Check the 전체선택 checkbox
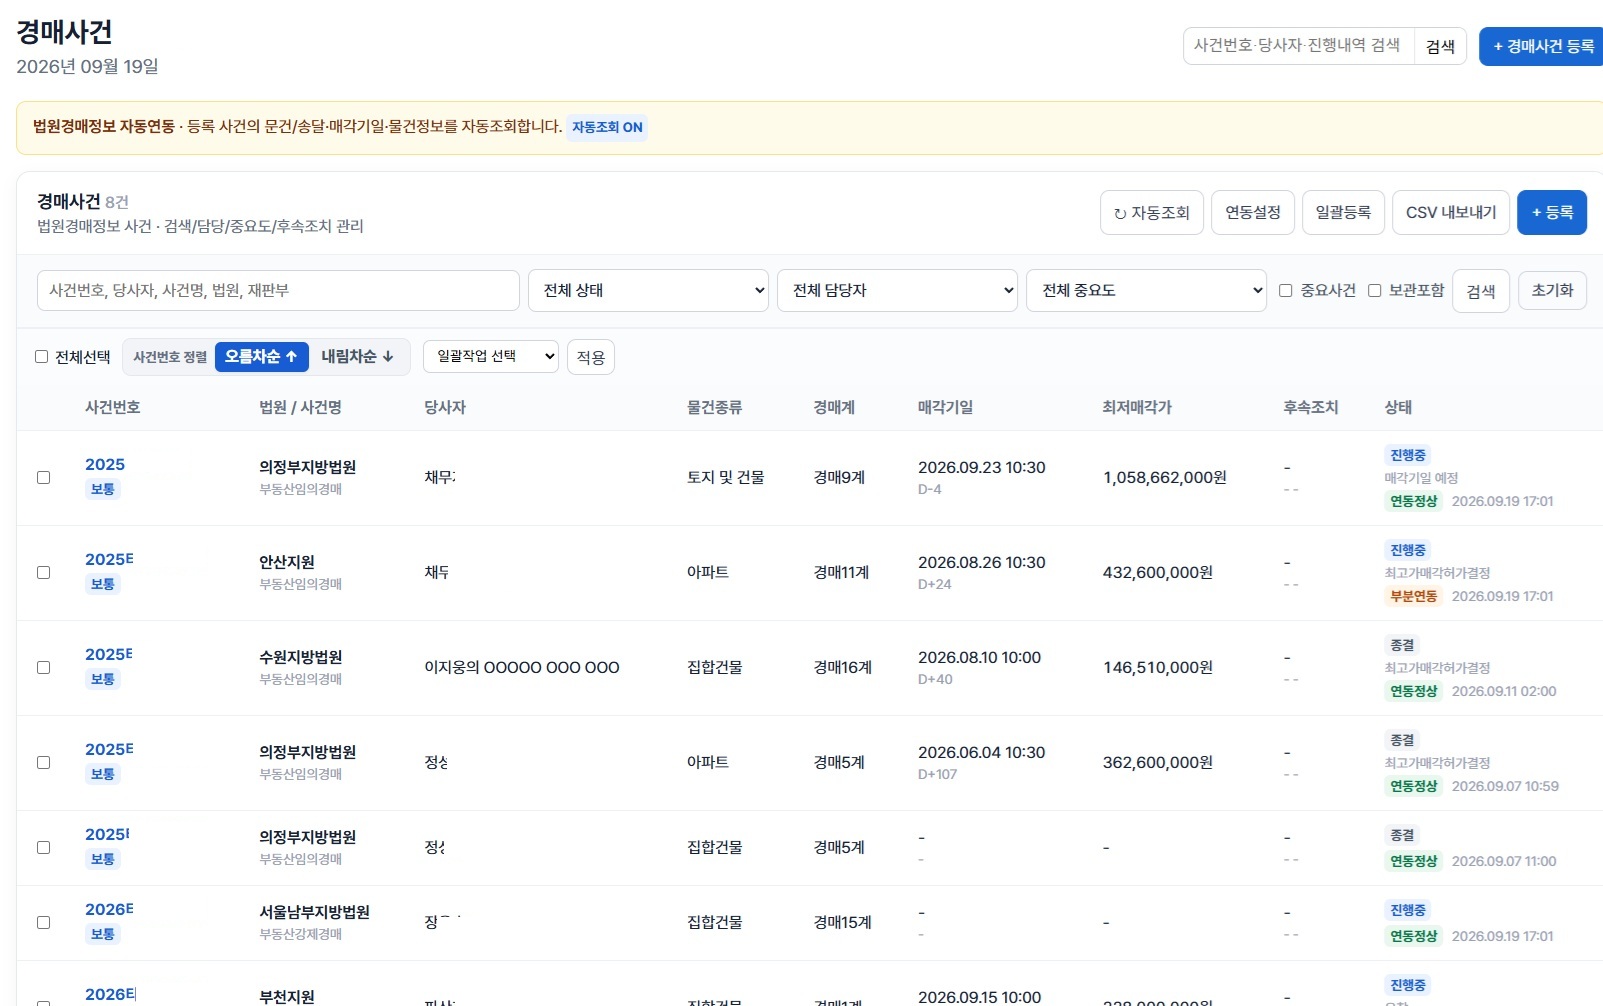Screen dimensions: 1603x1006 pos(42,356)
